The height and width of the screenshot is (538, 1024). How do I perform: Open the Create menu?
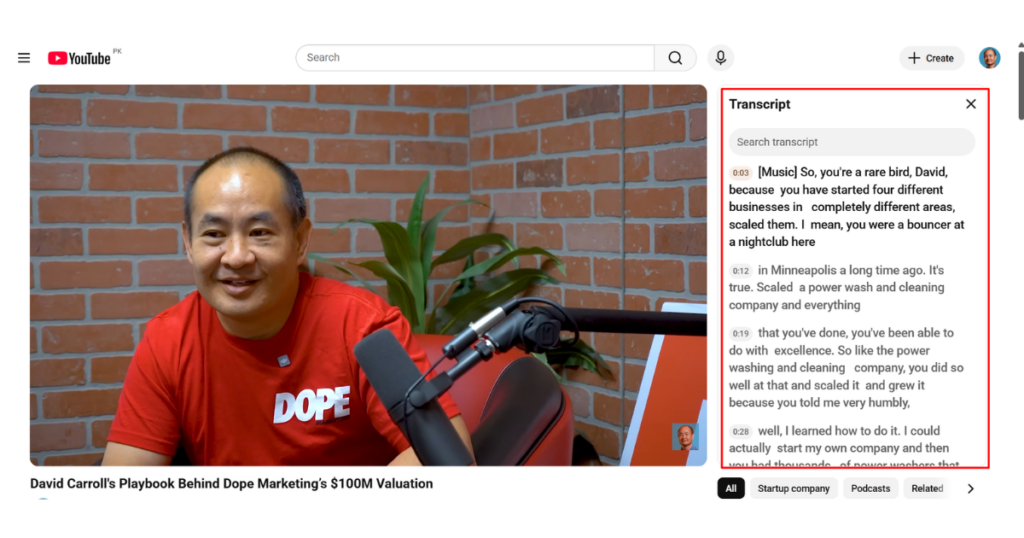click(x=931, y=58)
